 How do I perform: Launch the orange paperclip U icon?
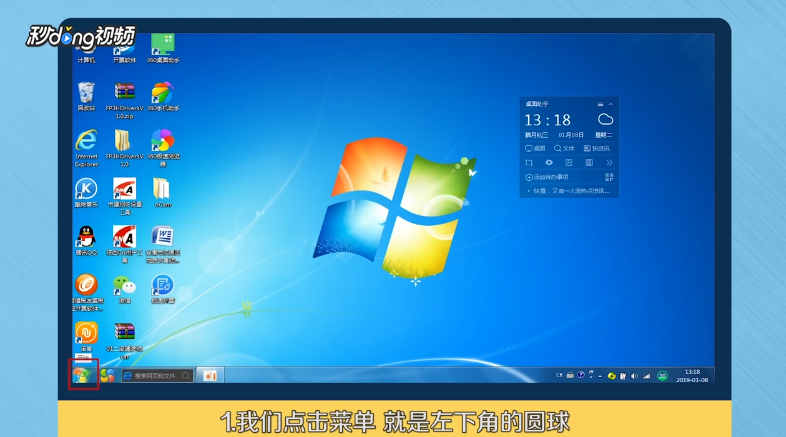(x=86, y=337)
